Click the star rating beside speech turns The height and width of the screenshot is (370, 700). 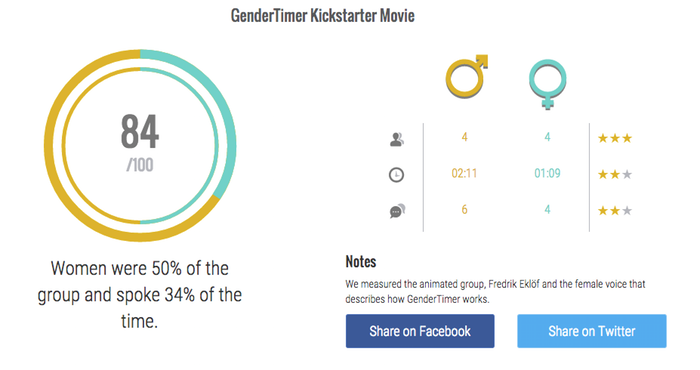(615, 210)
